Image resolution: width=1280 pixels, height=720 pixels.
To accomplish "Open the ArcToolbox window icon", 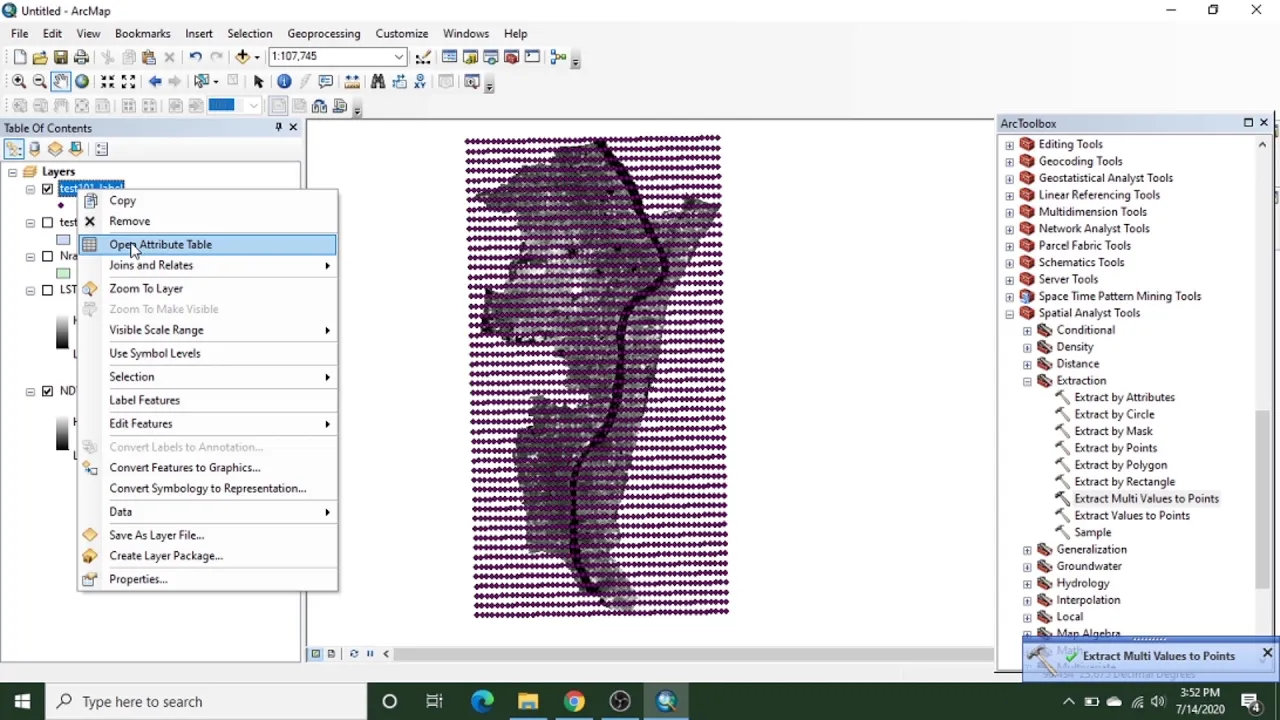I will [511, 57].
